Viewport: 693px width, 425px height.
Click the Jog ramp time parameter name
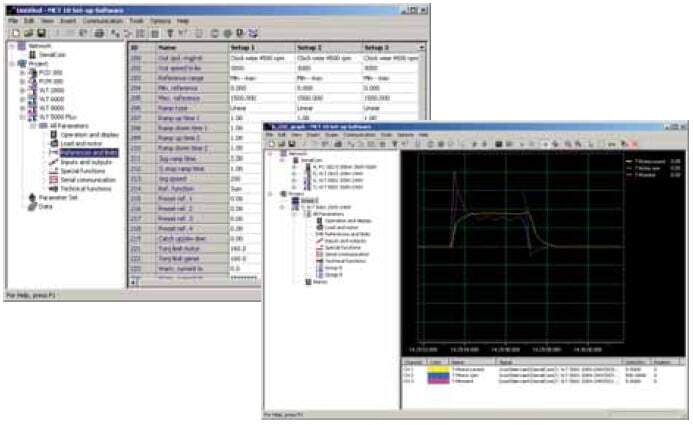tap(177, 159)
